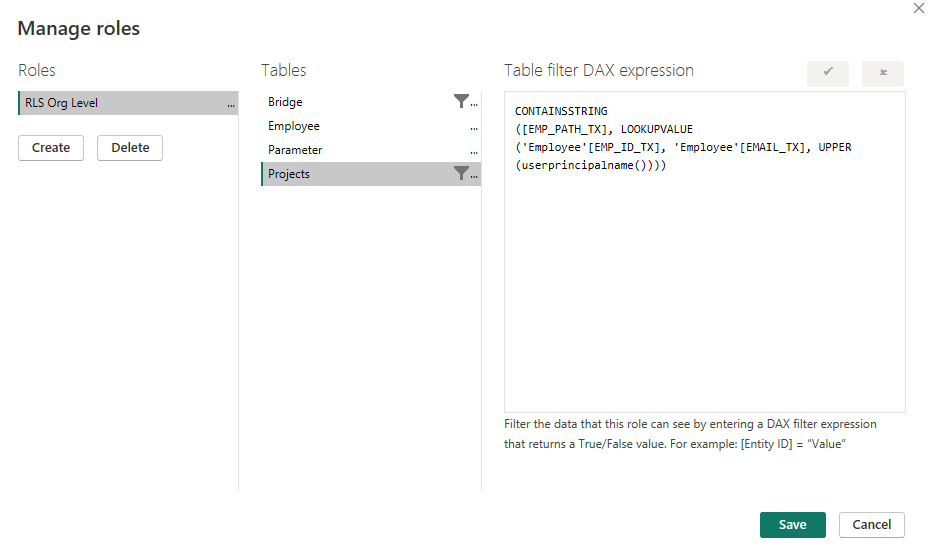Open ellipsis menu for Parameter table
Image resolution: width=930 pixels, height=548 pixels.
474,152
